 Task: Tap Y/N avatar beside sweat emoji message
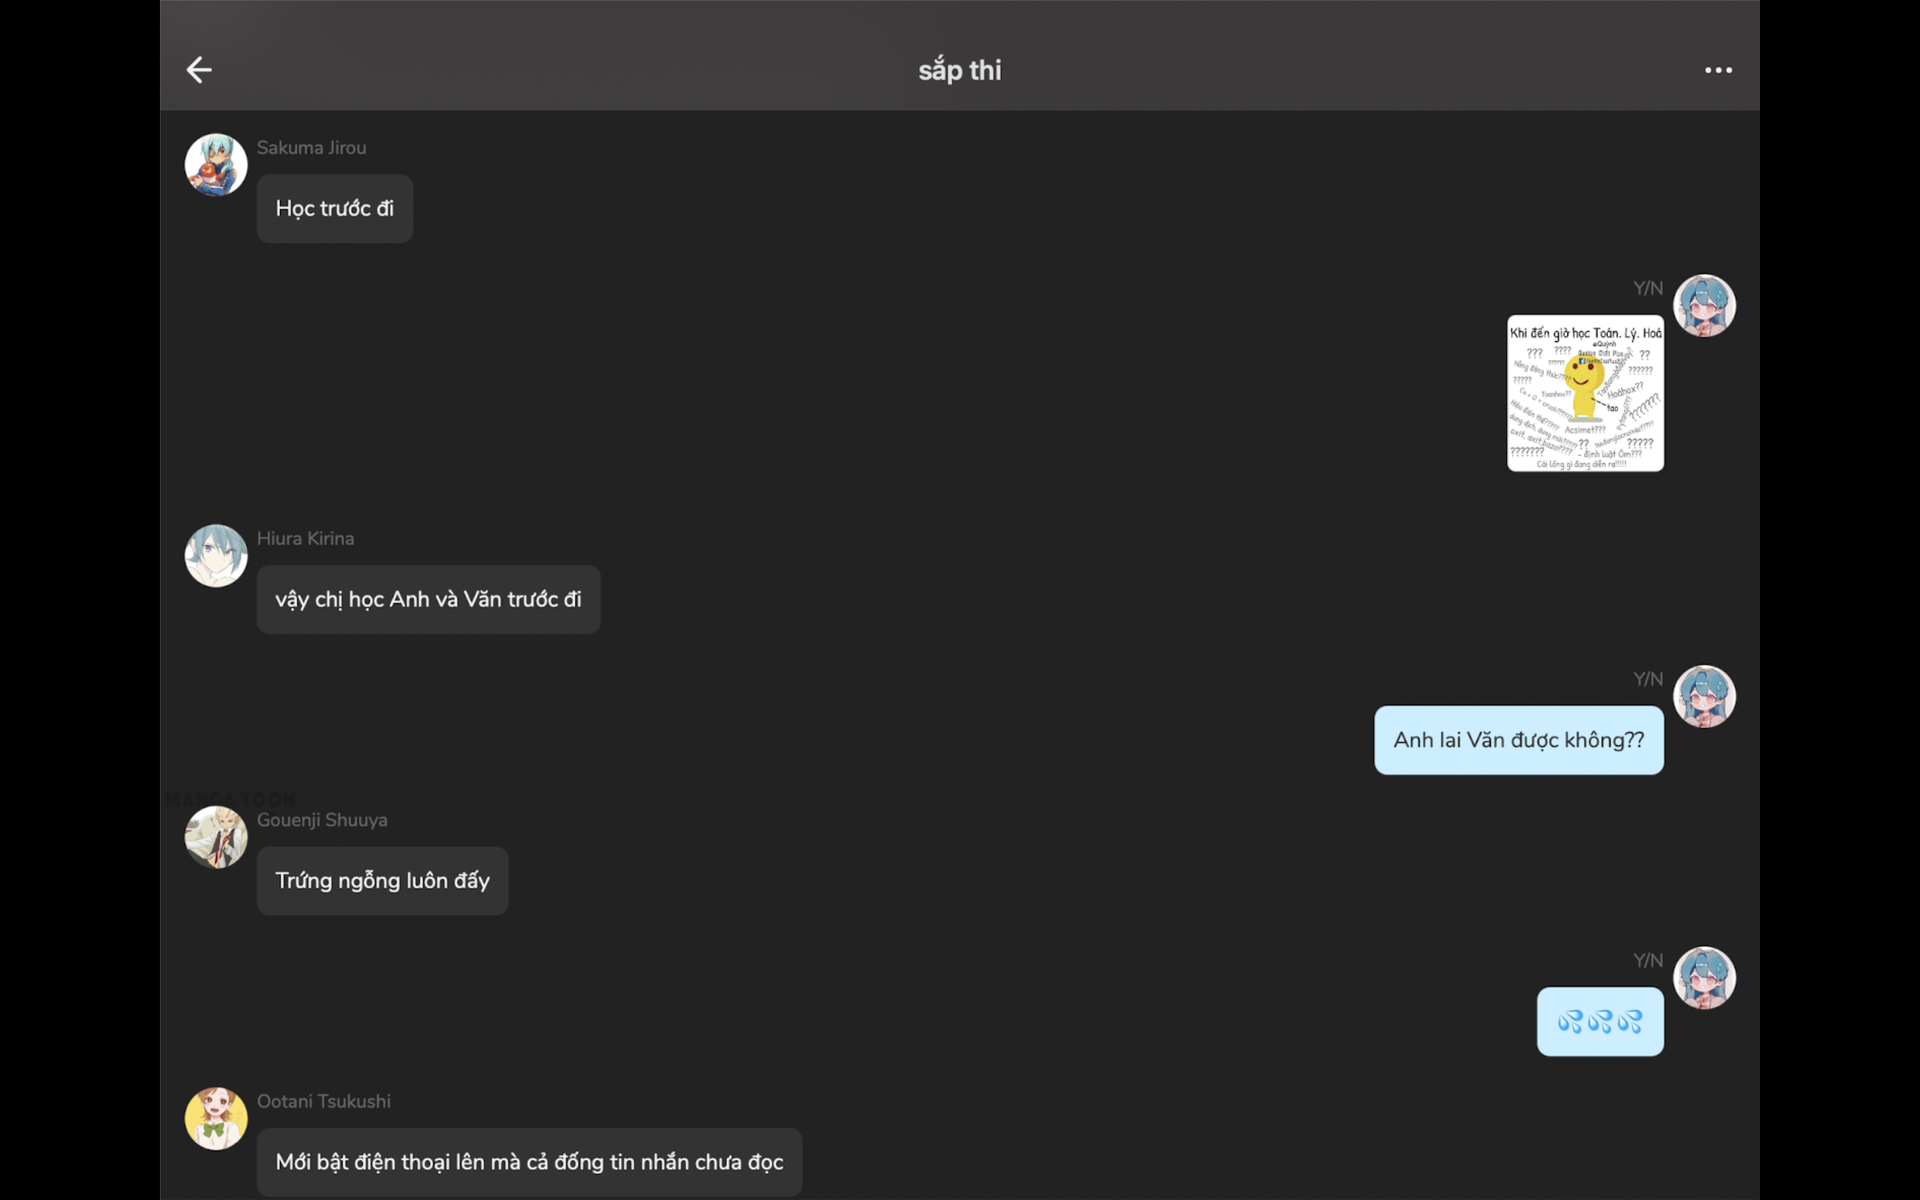click(x=1705, y=978)
